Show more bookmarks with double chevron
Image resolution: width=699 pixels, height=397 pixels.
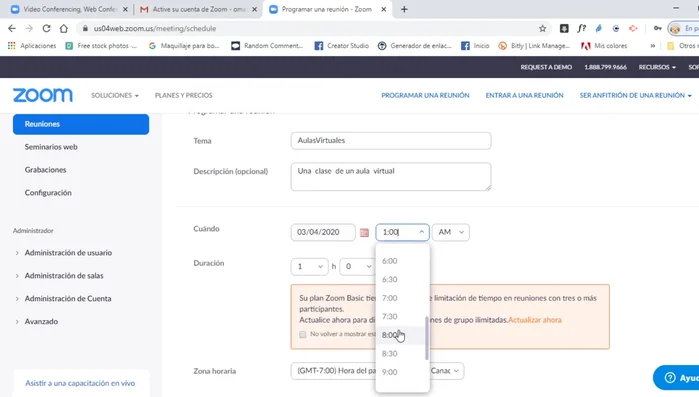tap(653, 46)
